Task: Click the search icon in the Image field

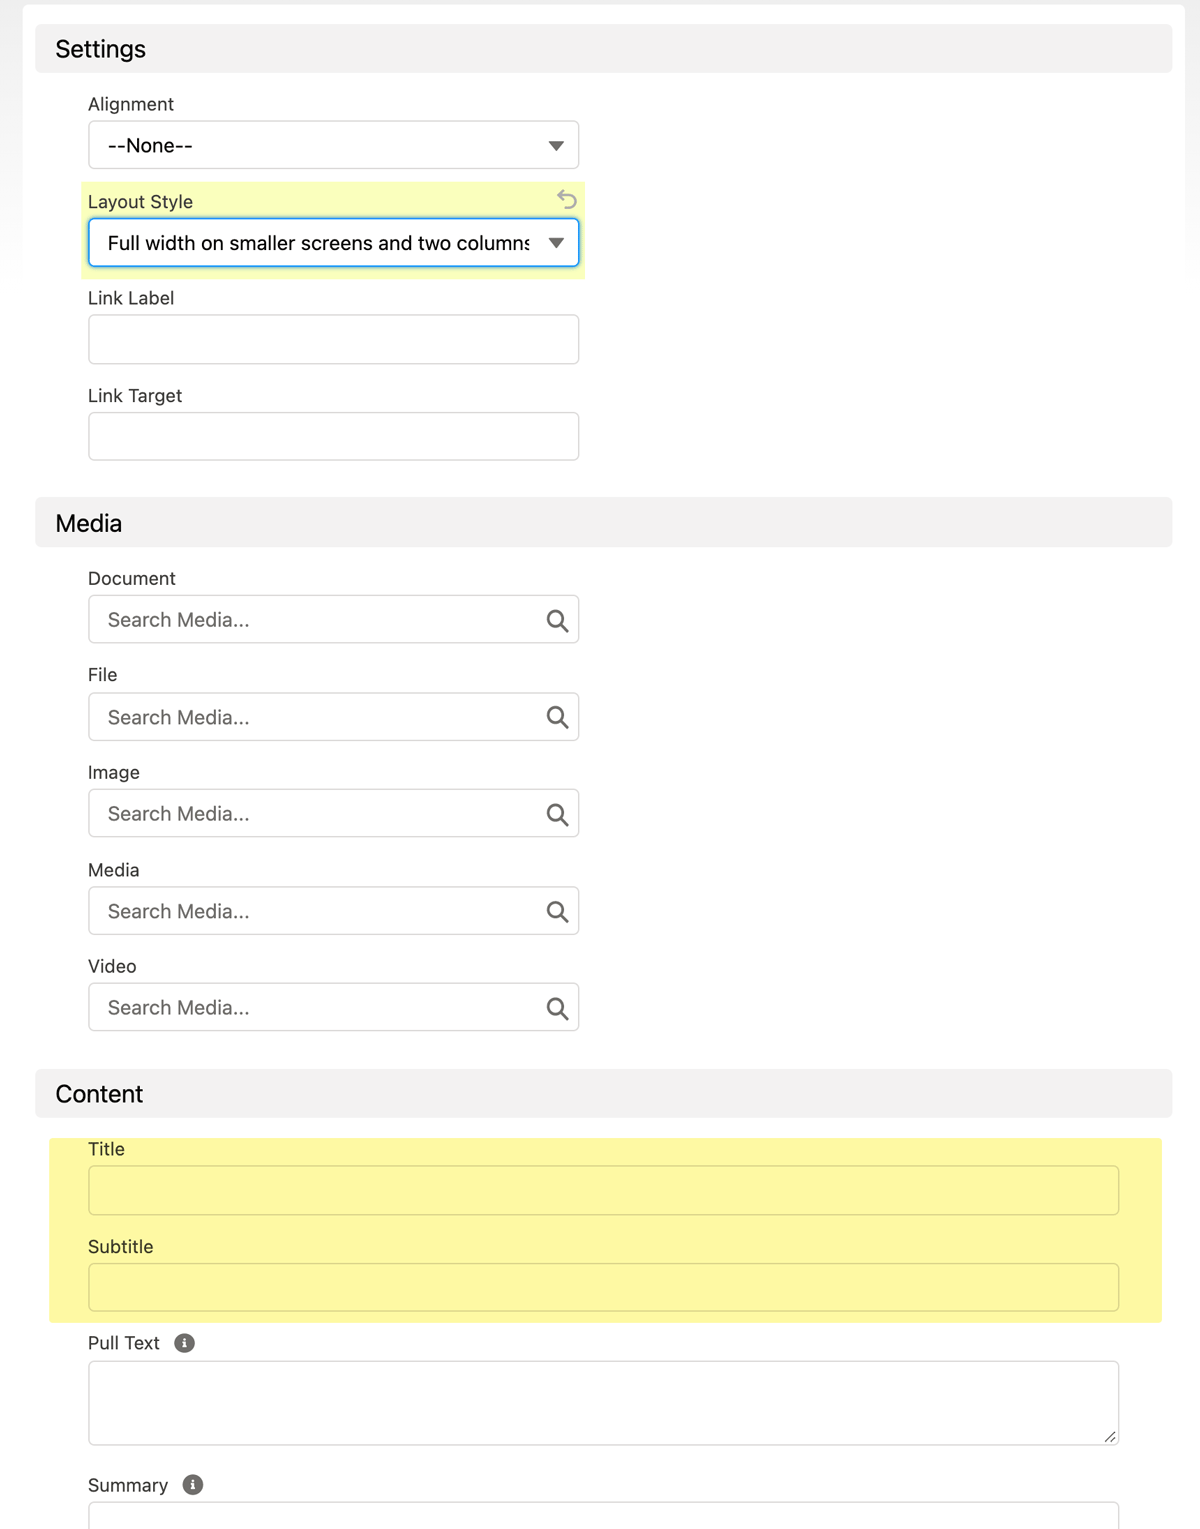Action: click(x=556, y=813)
